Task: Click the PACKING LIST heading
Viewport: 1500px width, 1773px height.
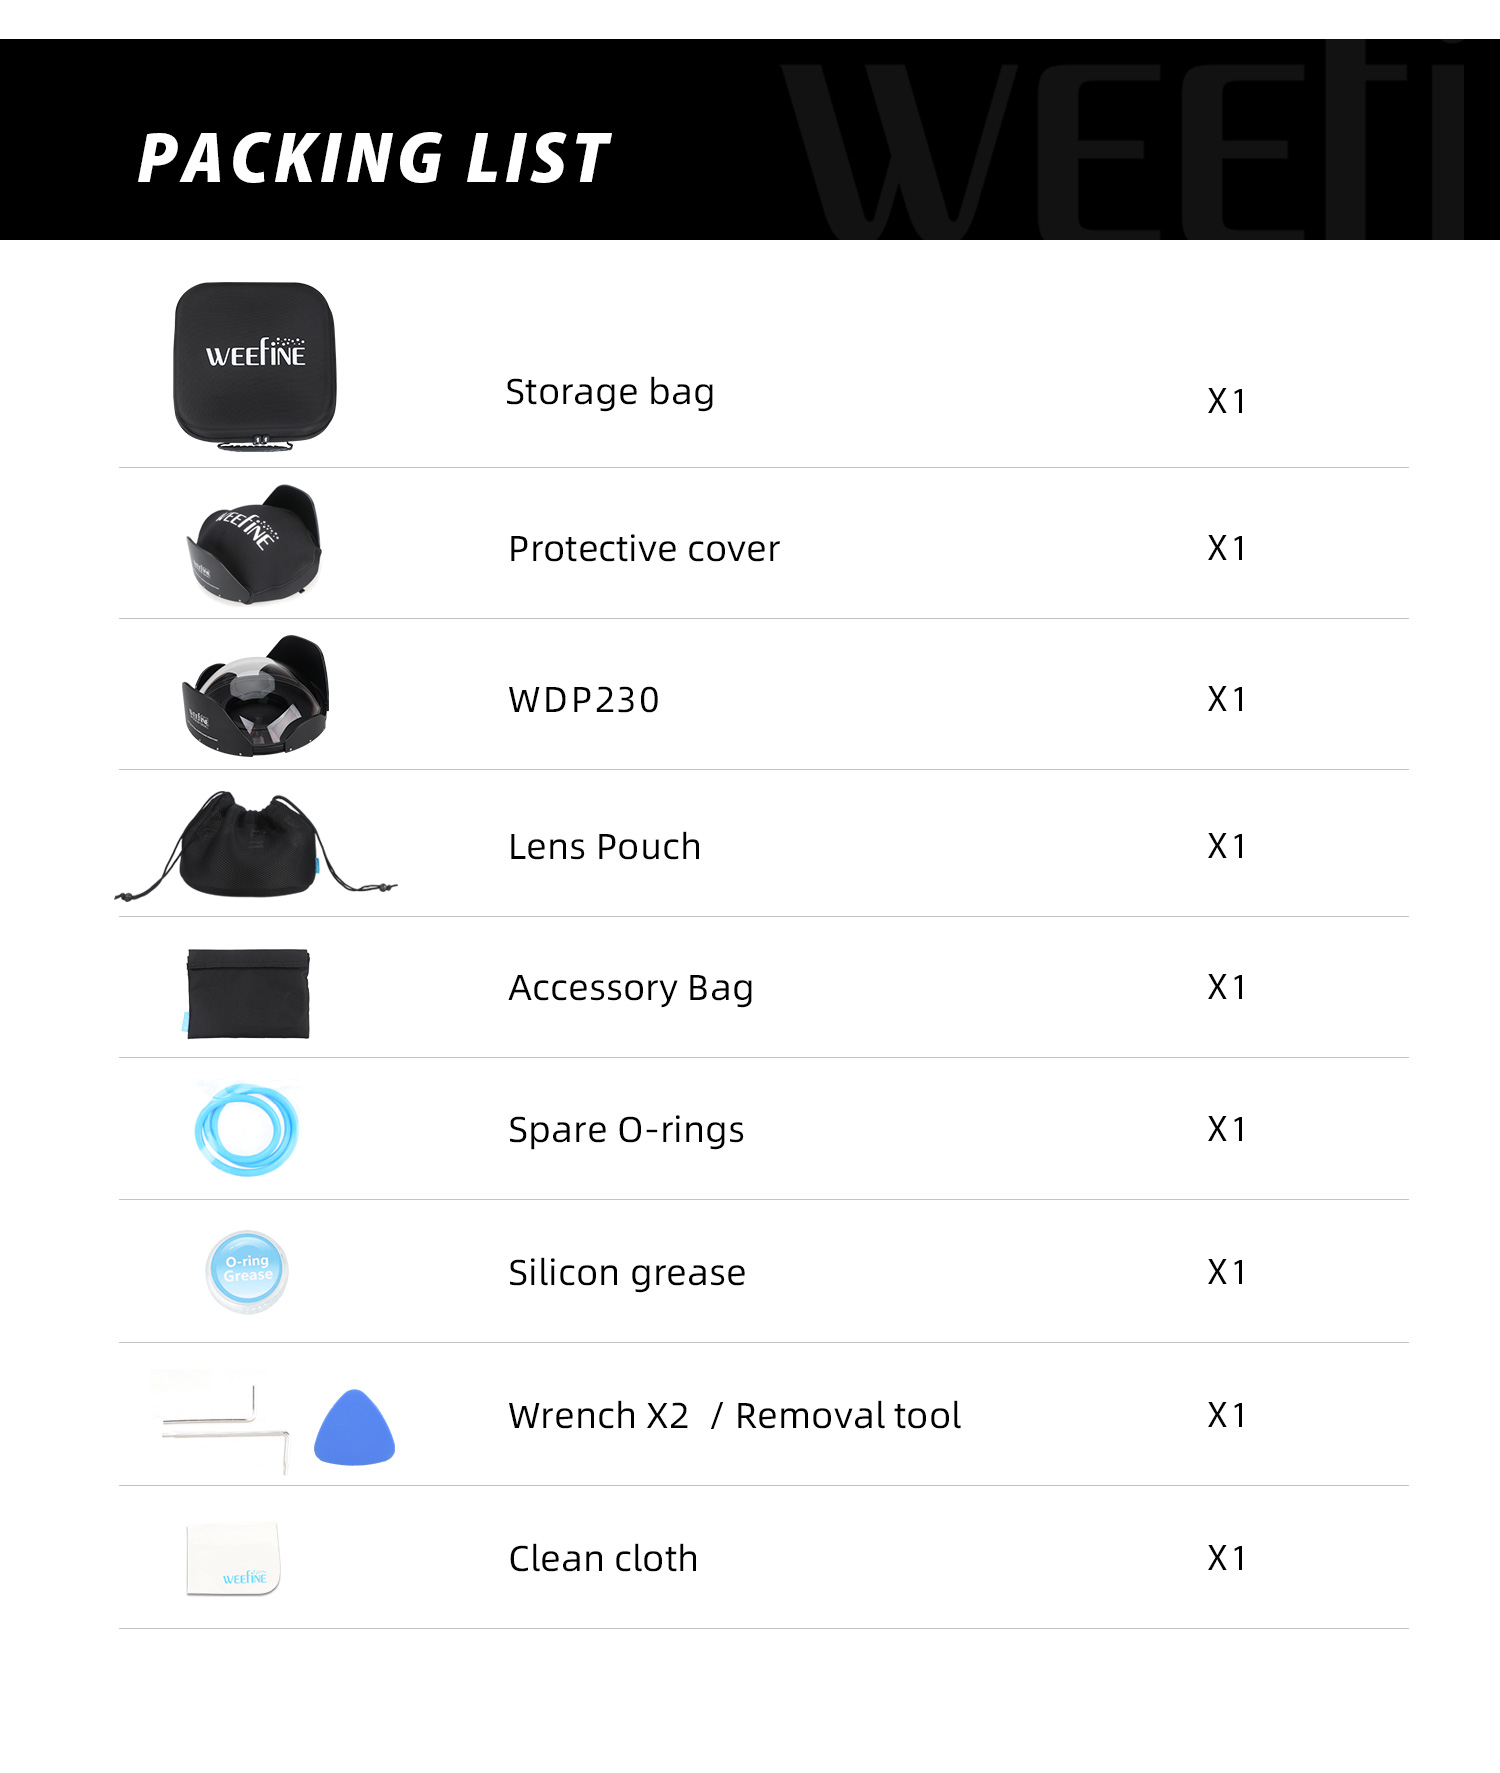Action: pos(373,159)
